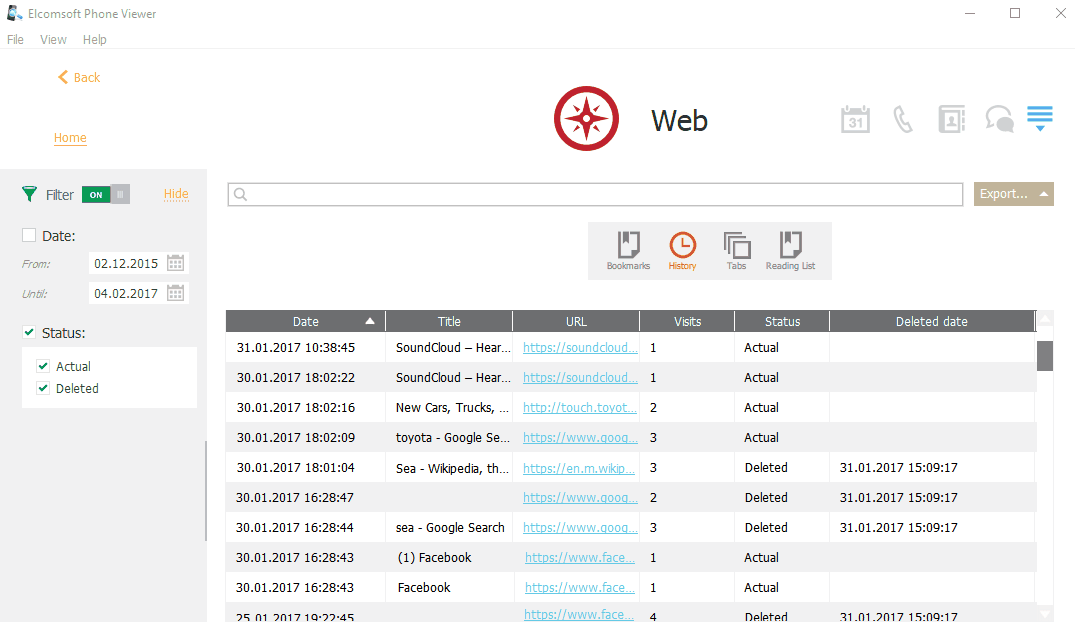Expand the more categories menu icon
Viewport: 1075px width, 622px height.
[1040, 120]
